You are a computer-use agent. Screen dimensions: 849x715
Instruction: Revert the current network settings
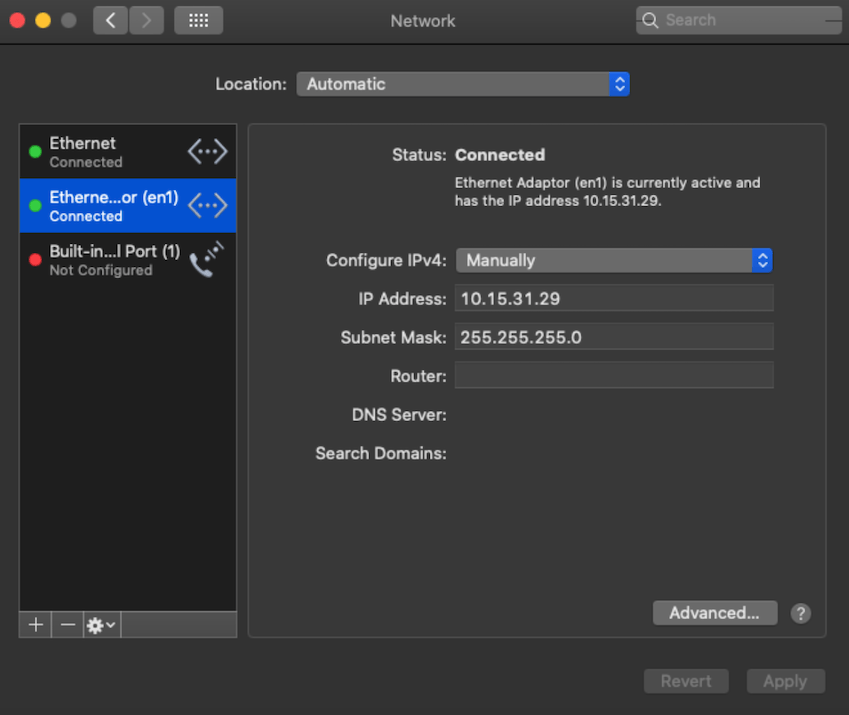tap(686, 681)
